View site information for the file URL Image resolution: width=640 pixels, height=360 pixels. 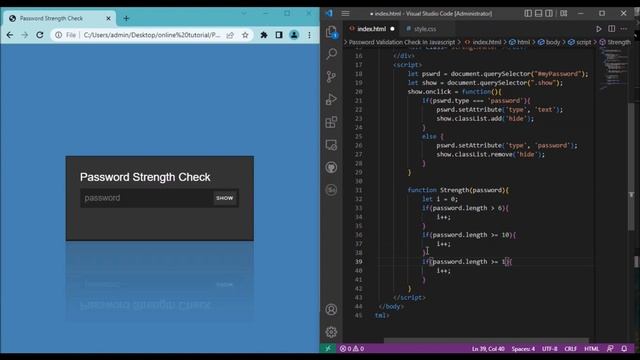58,35
